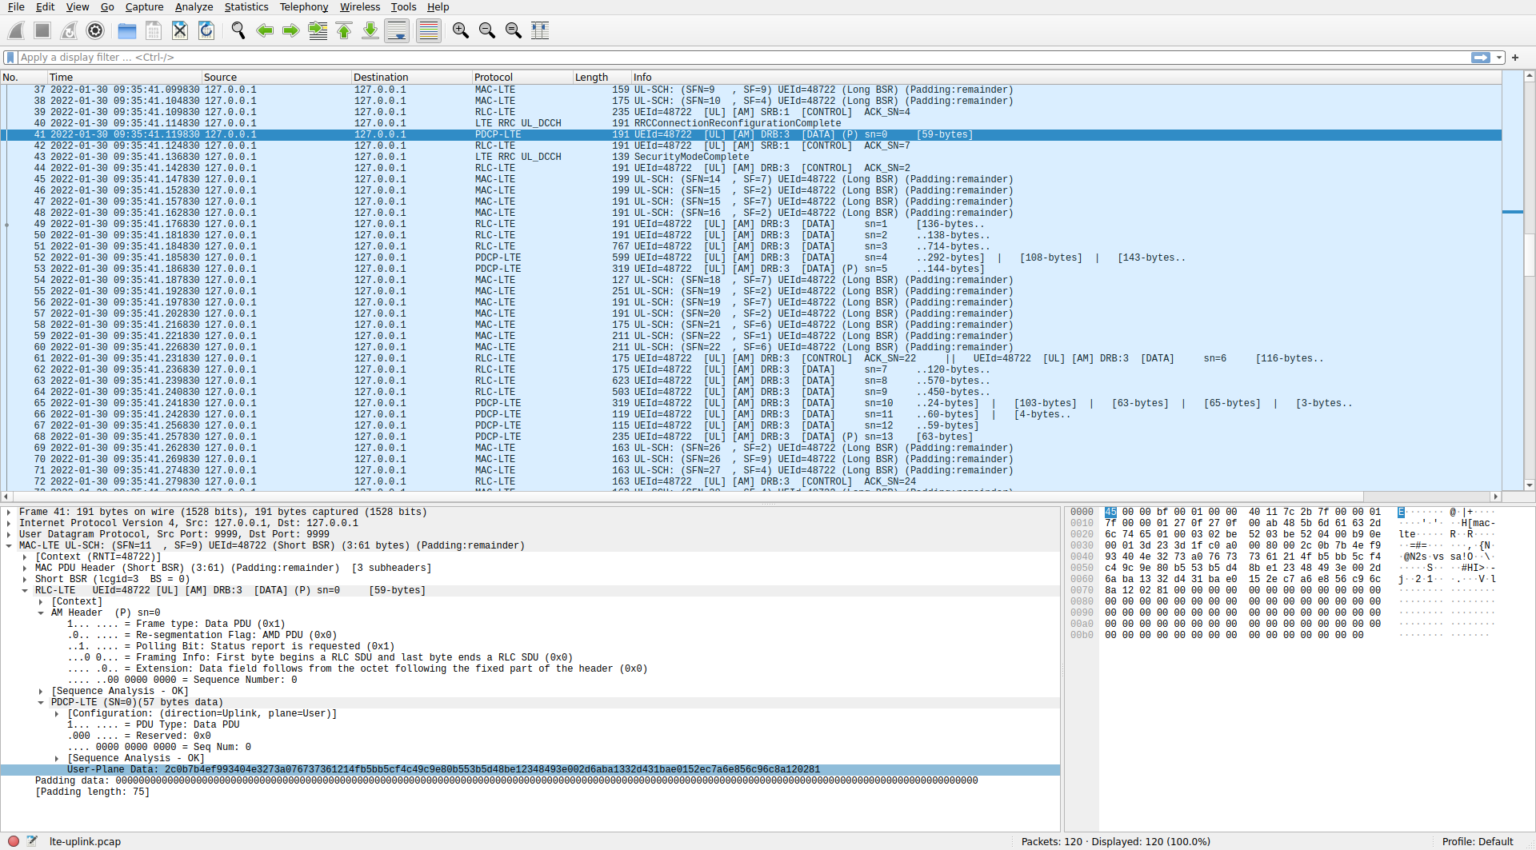Image resolution: width=1536 pixels, height=850 pixels.
Task: Toggle packet colorization rules button
Action: (428, 31)
